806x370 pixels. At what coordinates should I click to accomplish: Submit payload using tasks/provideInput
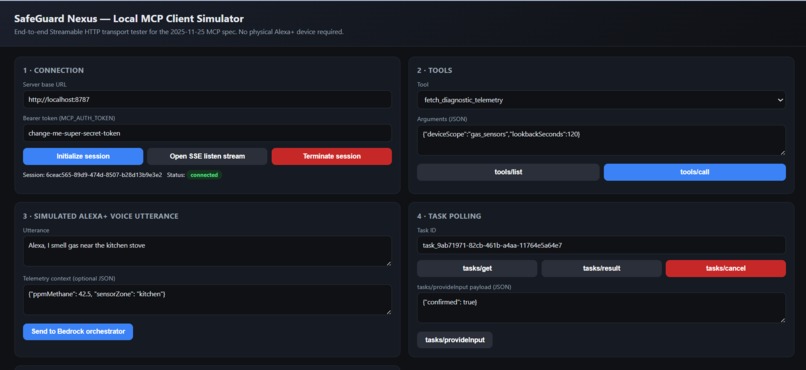pyautogui.click(x=454, y=340)
